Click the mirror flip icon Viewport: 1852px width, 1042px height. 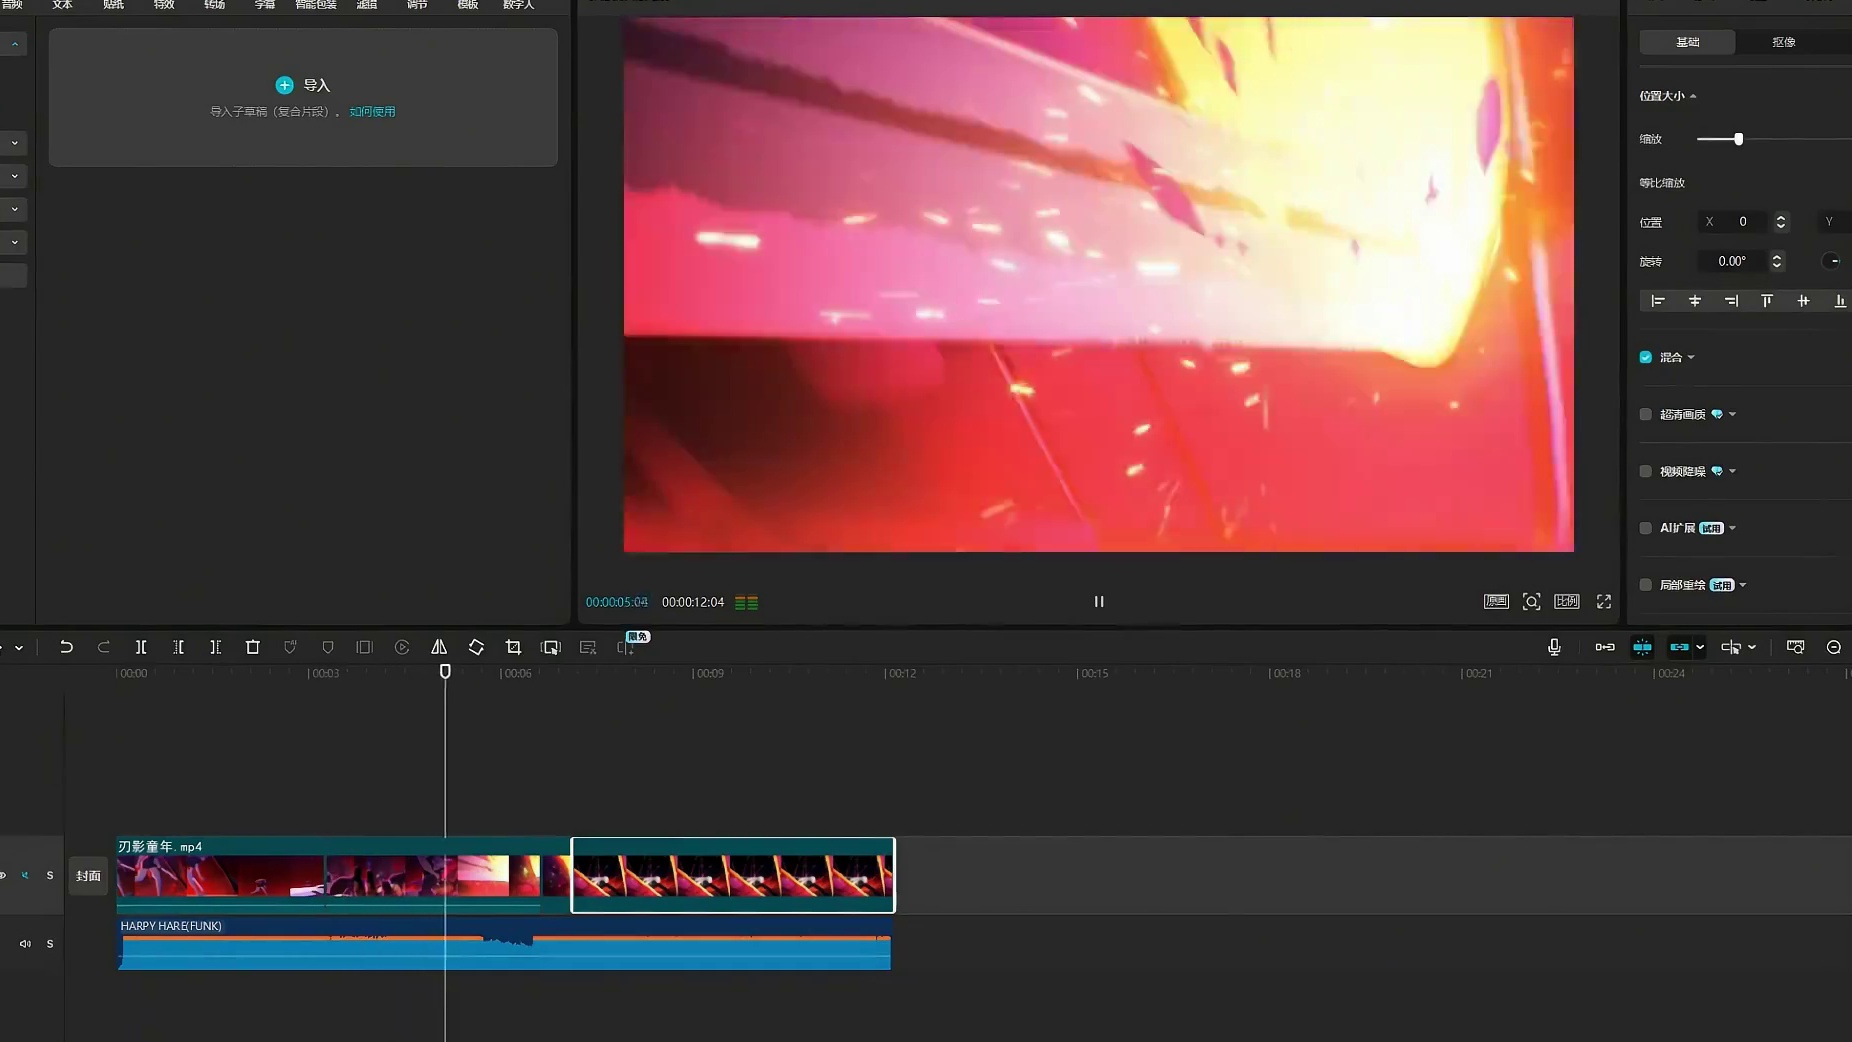[x=439, y=647]
